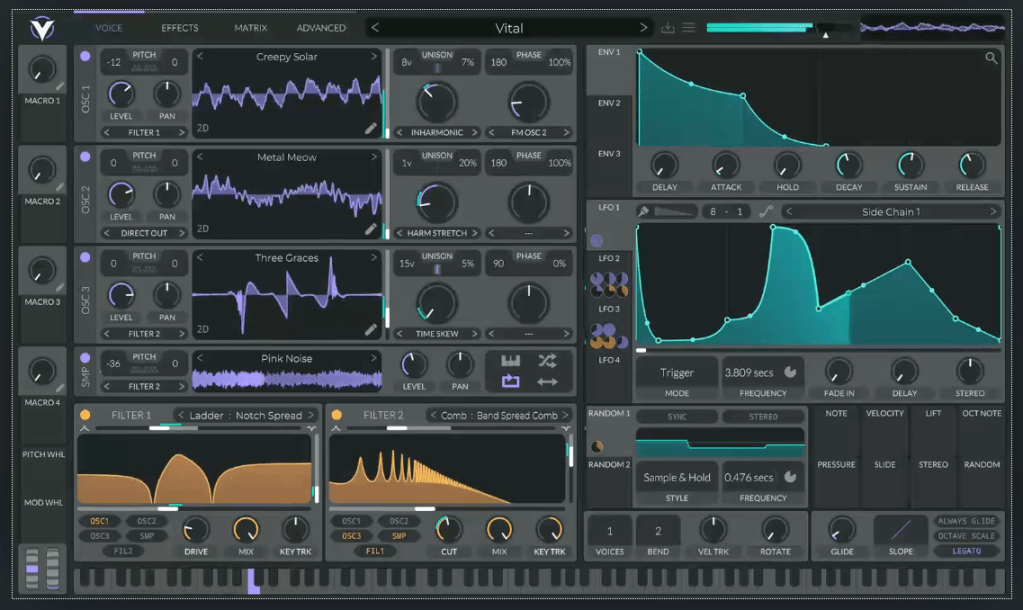Enable Sync on the Random 1 generator

tap(677, 417)
